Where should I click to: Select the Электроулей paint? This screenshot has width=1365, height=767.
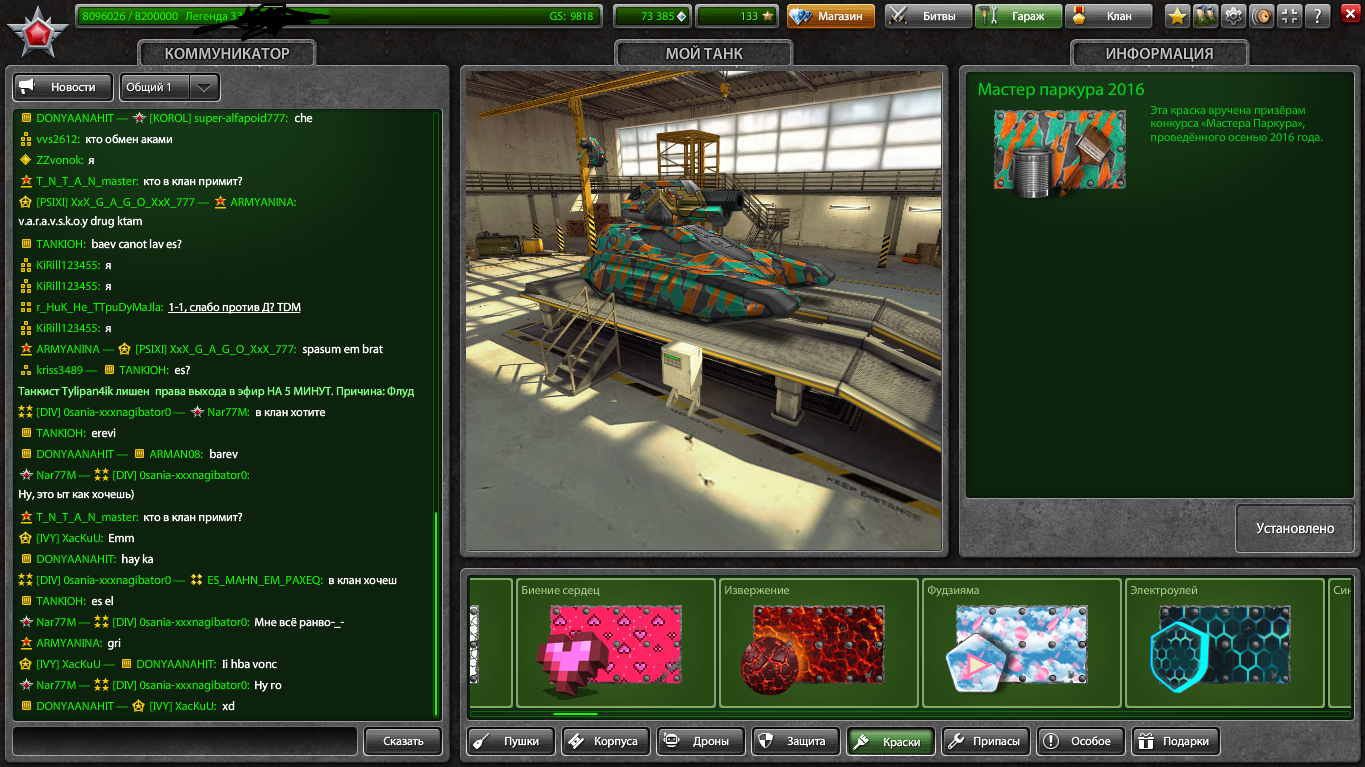[1225, 643]
